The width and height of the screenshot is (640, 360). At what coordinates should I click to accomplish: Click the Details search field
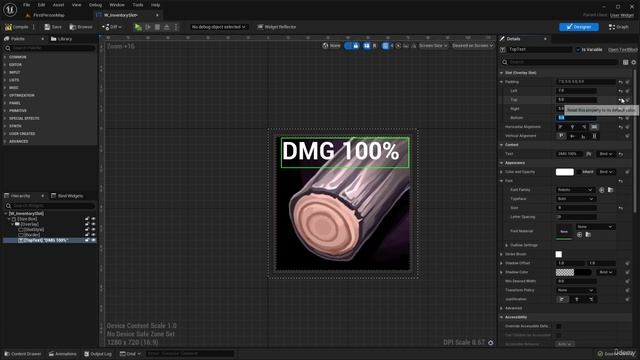(559, 62)
